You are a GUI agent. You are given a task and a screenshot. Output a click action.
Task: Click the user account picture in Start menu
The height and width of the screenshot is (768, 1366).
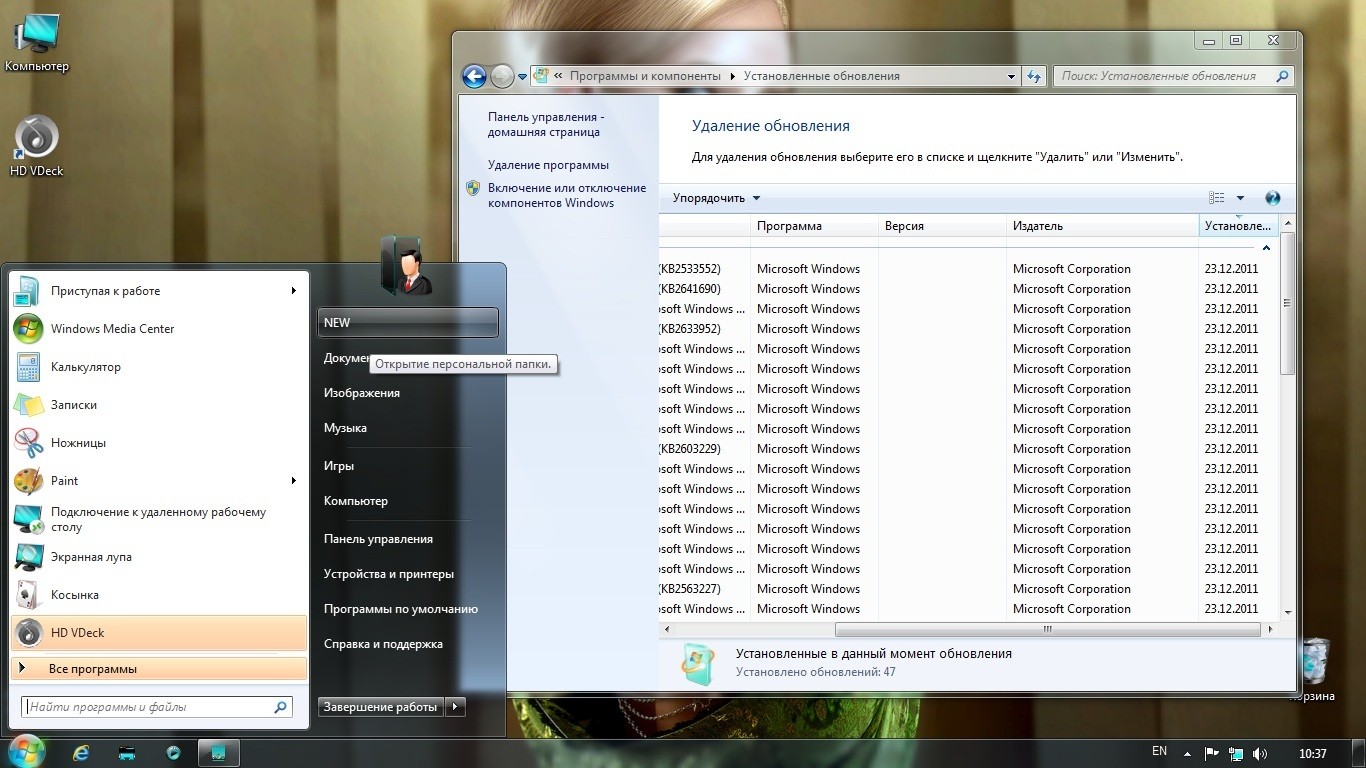(x=407, y=265)
